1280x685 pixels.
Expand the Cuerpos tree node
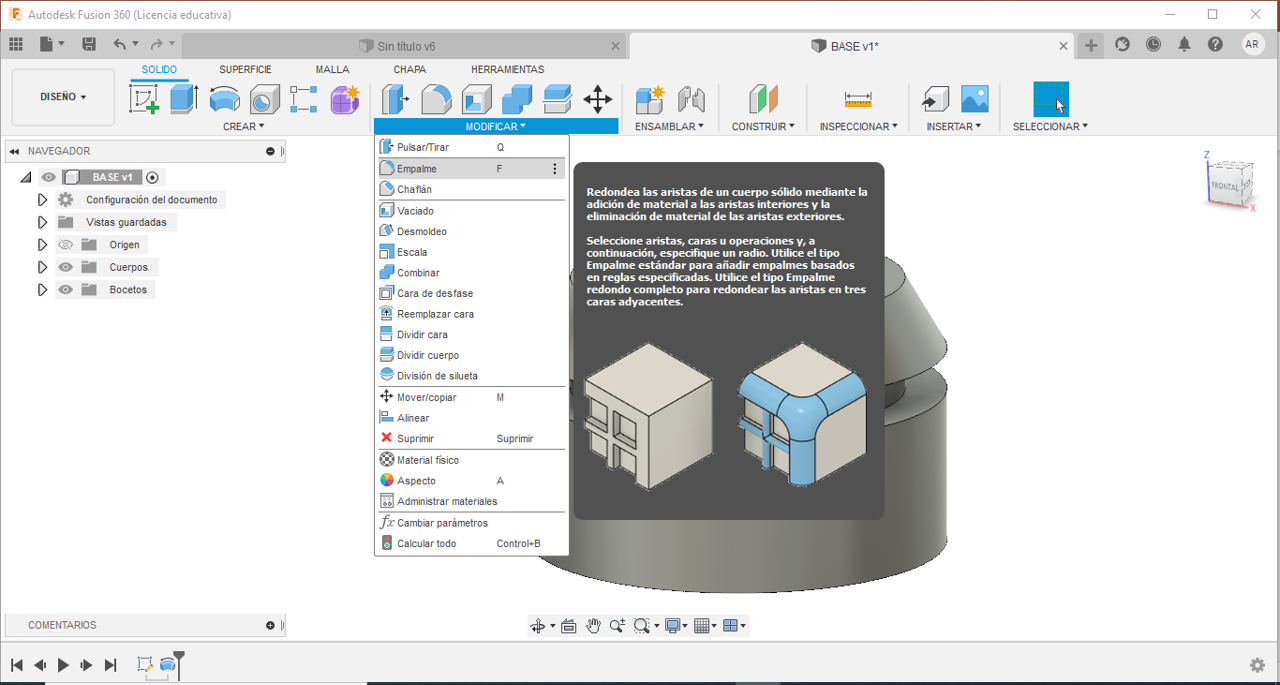pyautogui.click(x=42, y=267)
